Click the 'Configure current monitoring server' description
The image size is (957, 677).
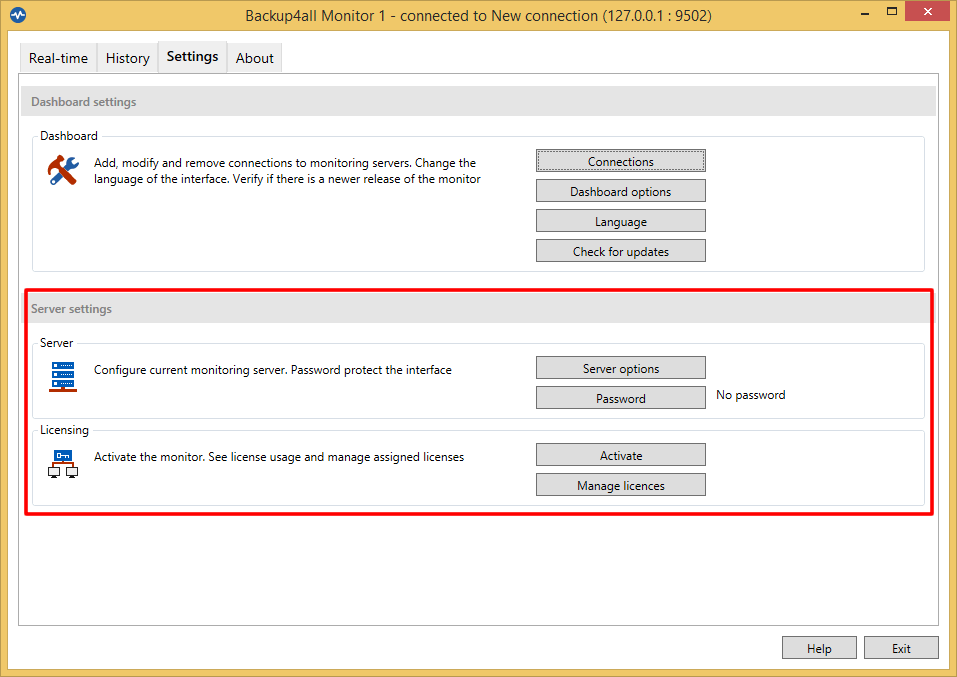pyautogui.click(x=273, y=370)
